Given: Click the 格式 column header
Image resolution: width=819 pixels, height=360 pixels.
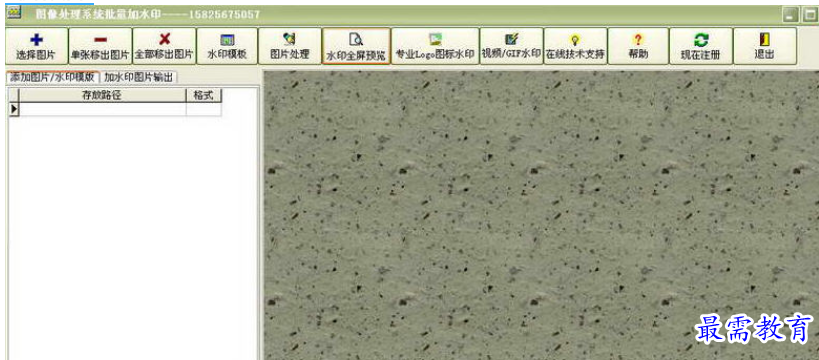Looking at the screenshot, I should pyautogui.click(x=204, y=95).
